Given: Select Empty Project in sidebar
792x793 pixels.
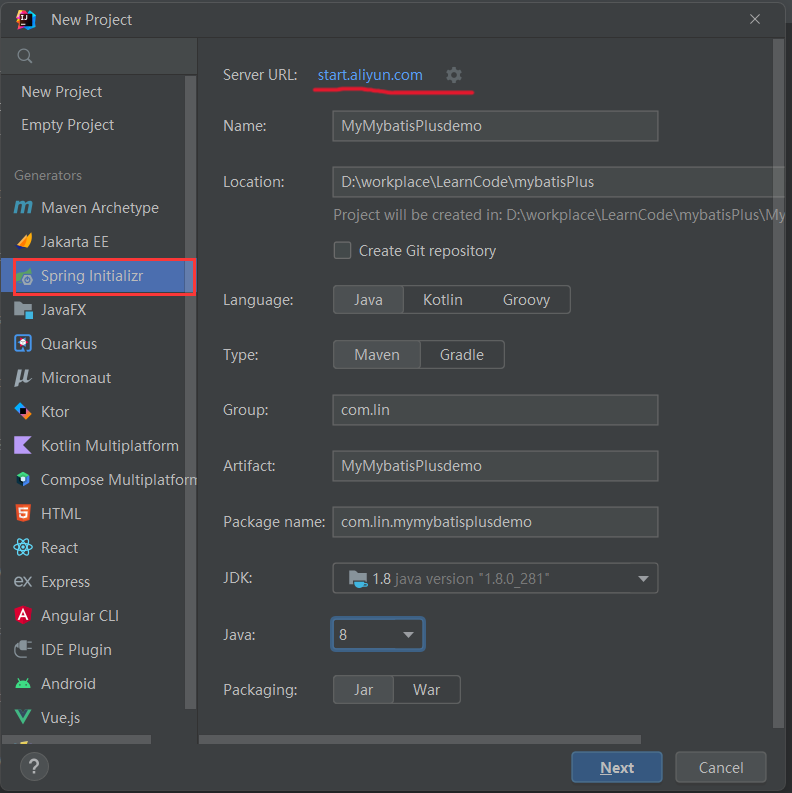Looking at the screenshot, I should tap(67, 124).
